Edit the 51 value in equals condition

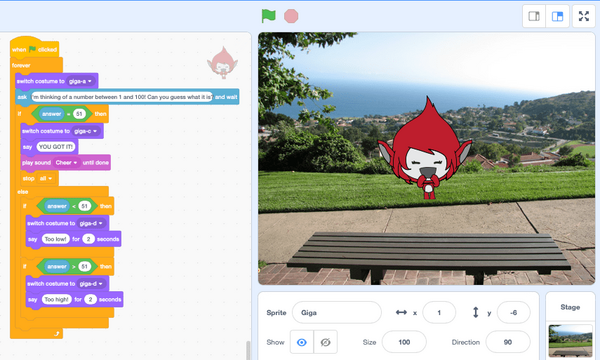79,114
